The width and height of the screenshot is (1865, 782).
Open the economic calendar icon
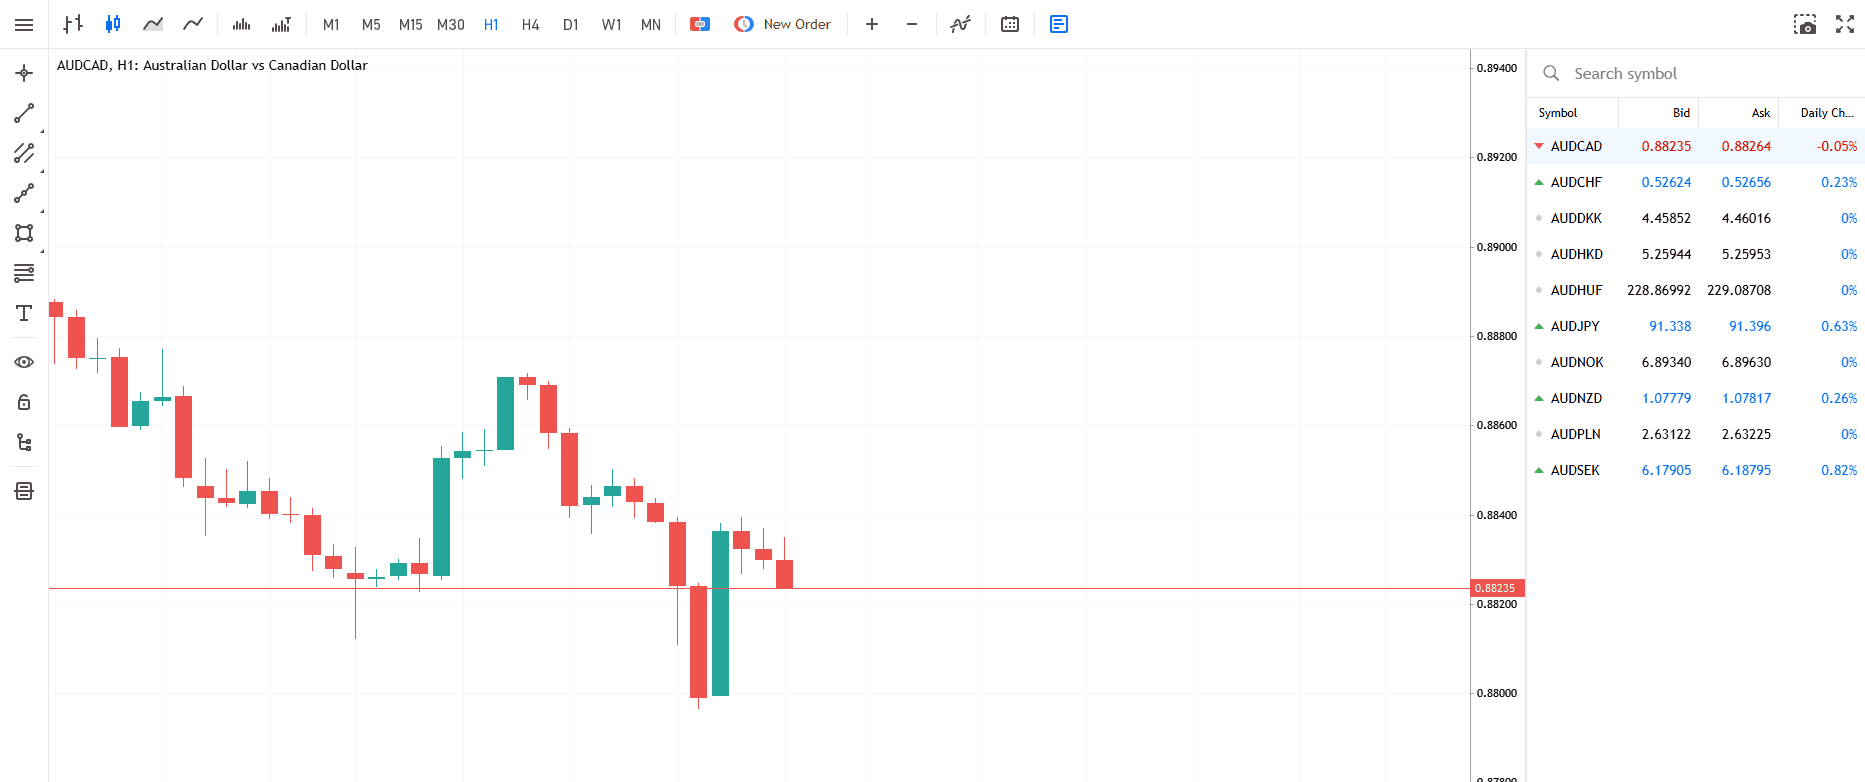tap(1010, 24)
